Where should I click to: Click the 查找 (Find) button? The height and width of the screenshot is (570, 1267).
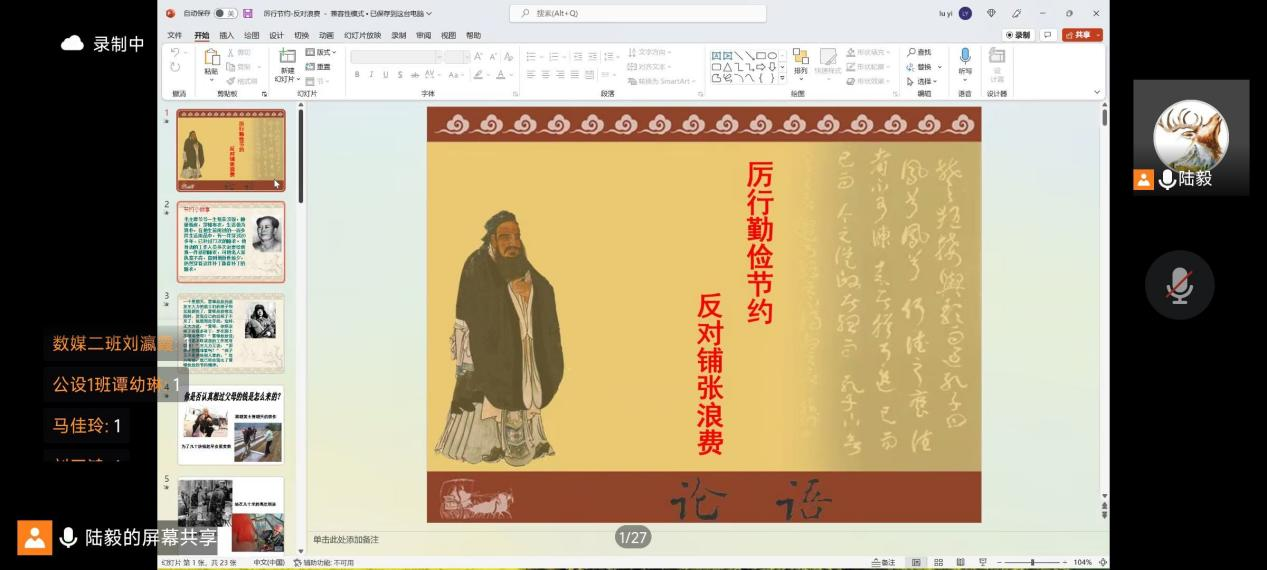click(919, 52)
